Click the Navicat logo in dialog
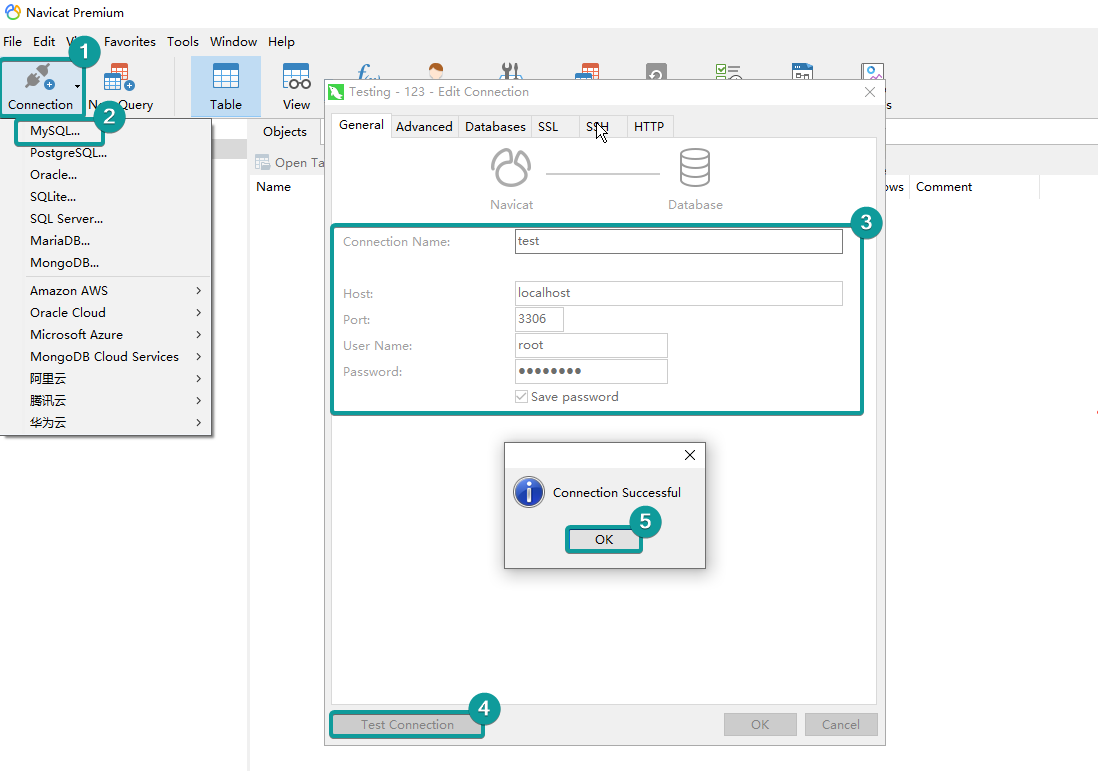This screenshot has height=771, width=1098. tap(511, 167)
